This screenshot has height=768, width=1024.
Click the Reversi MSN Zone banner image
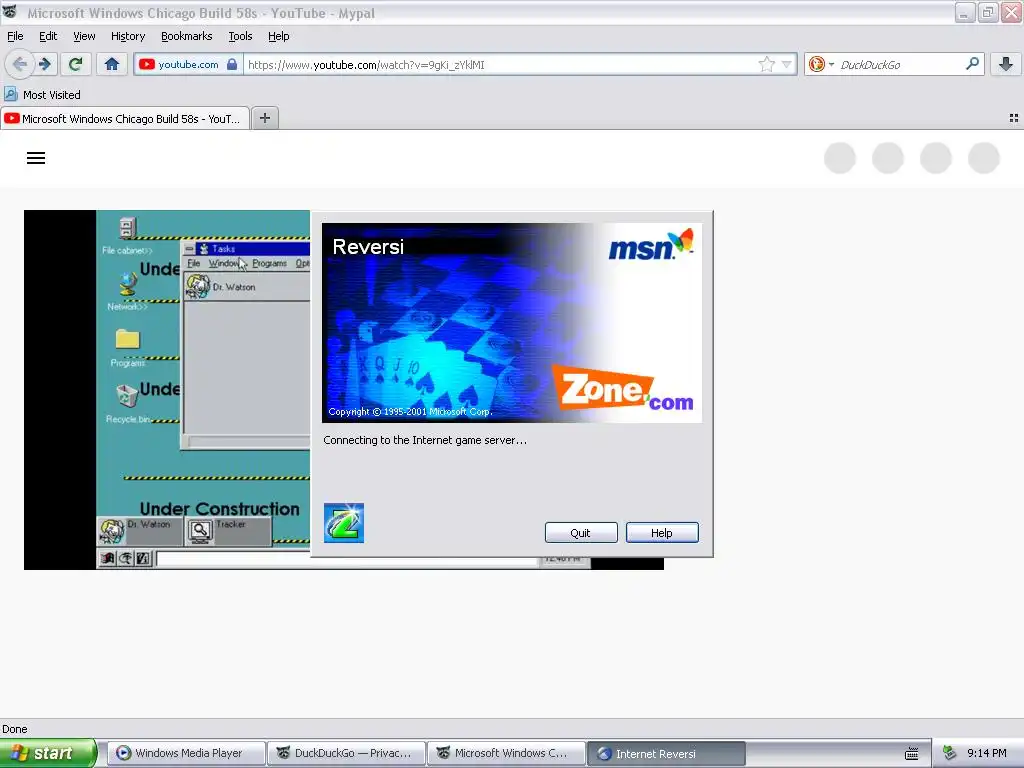(511, 323)
